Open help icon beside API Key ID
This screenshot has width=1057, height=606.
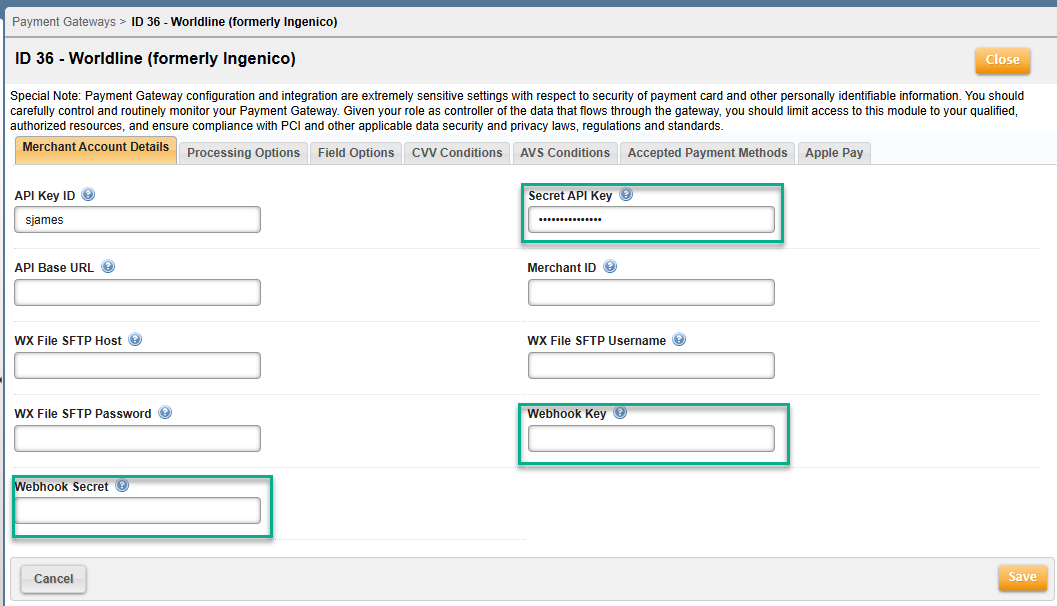pos(88,195)
